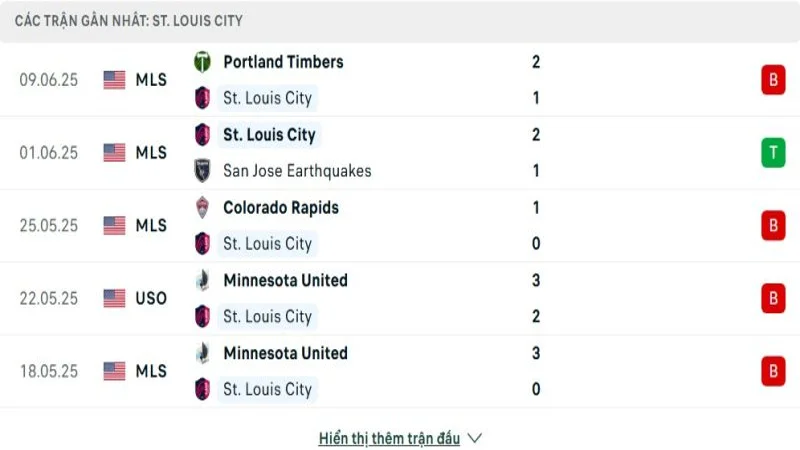
Task: Click the MLS league label for 18.05.25
Action: (x=151, y=371)
